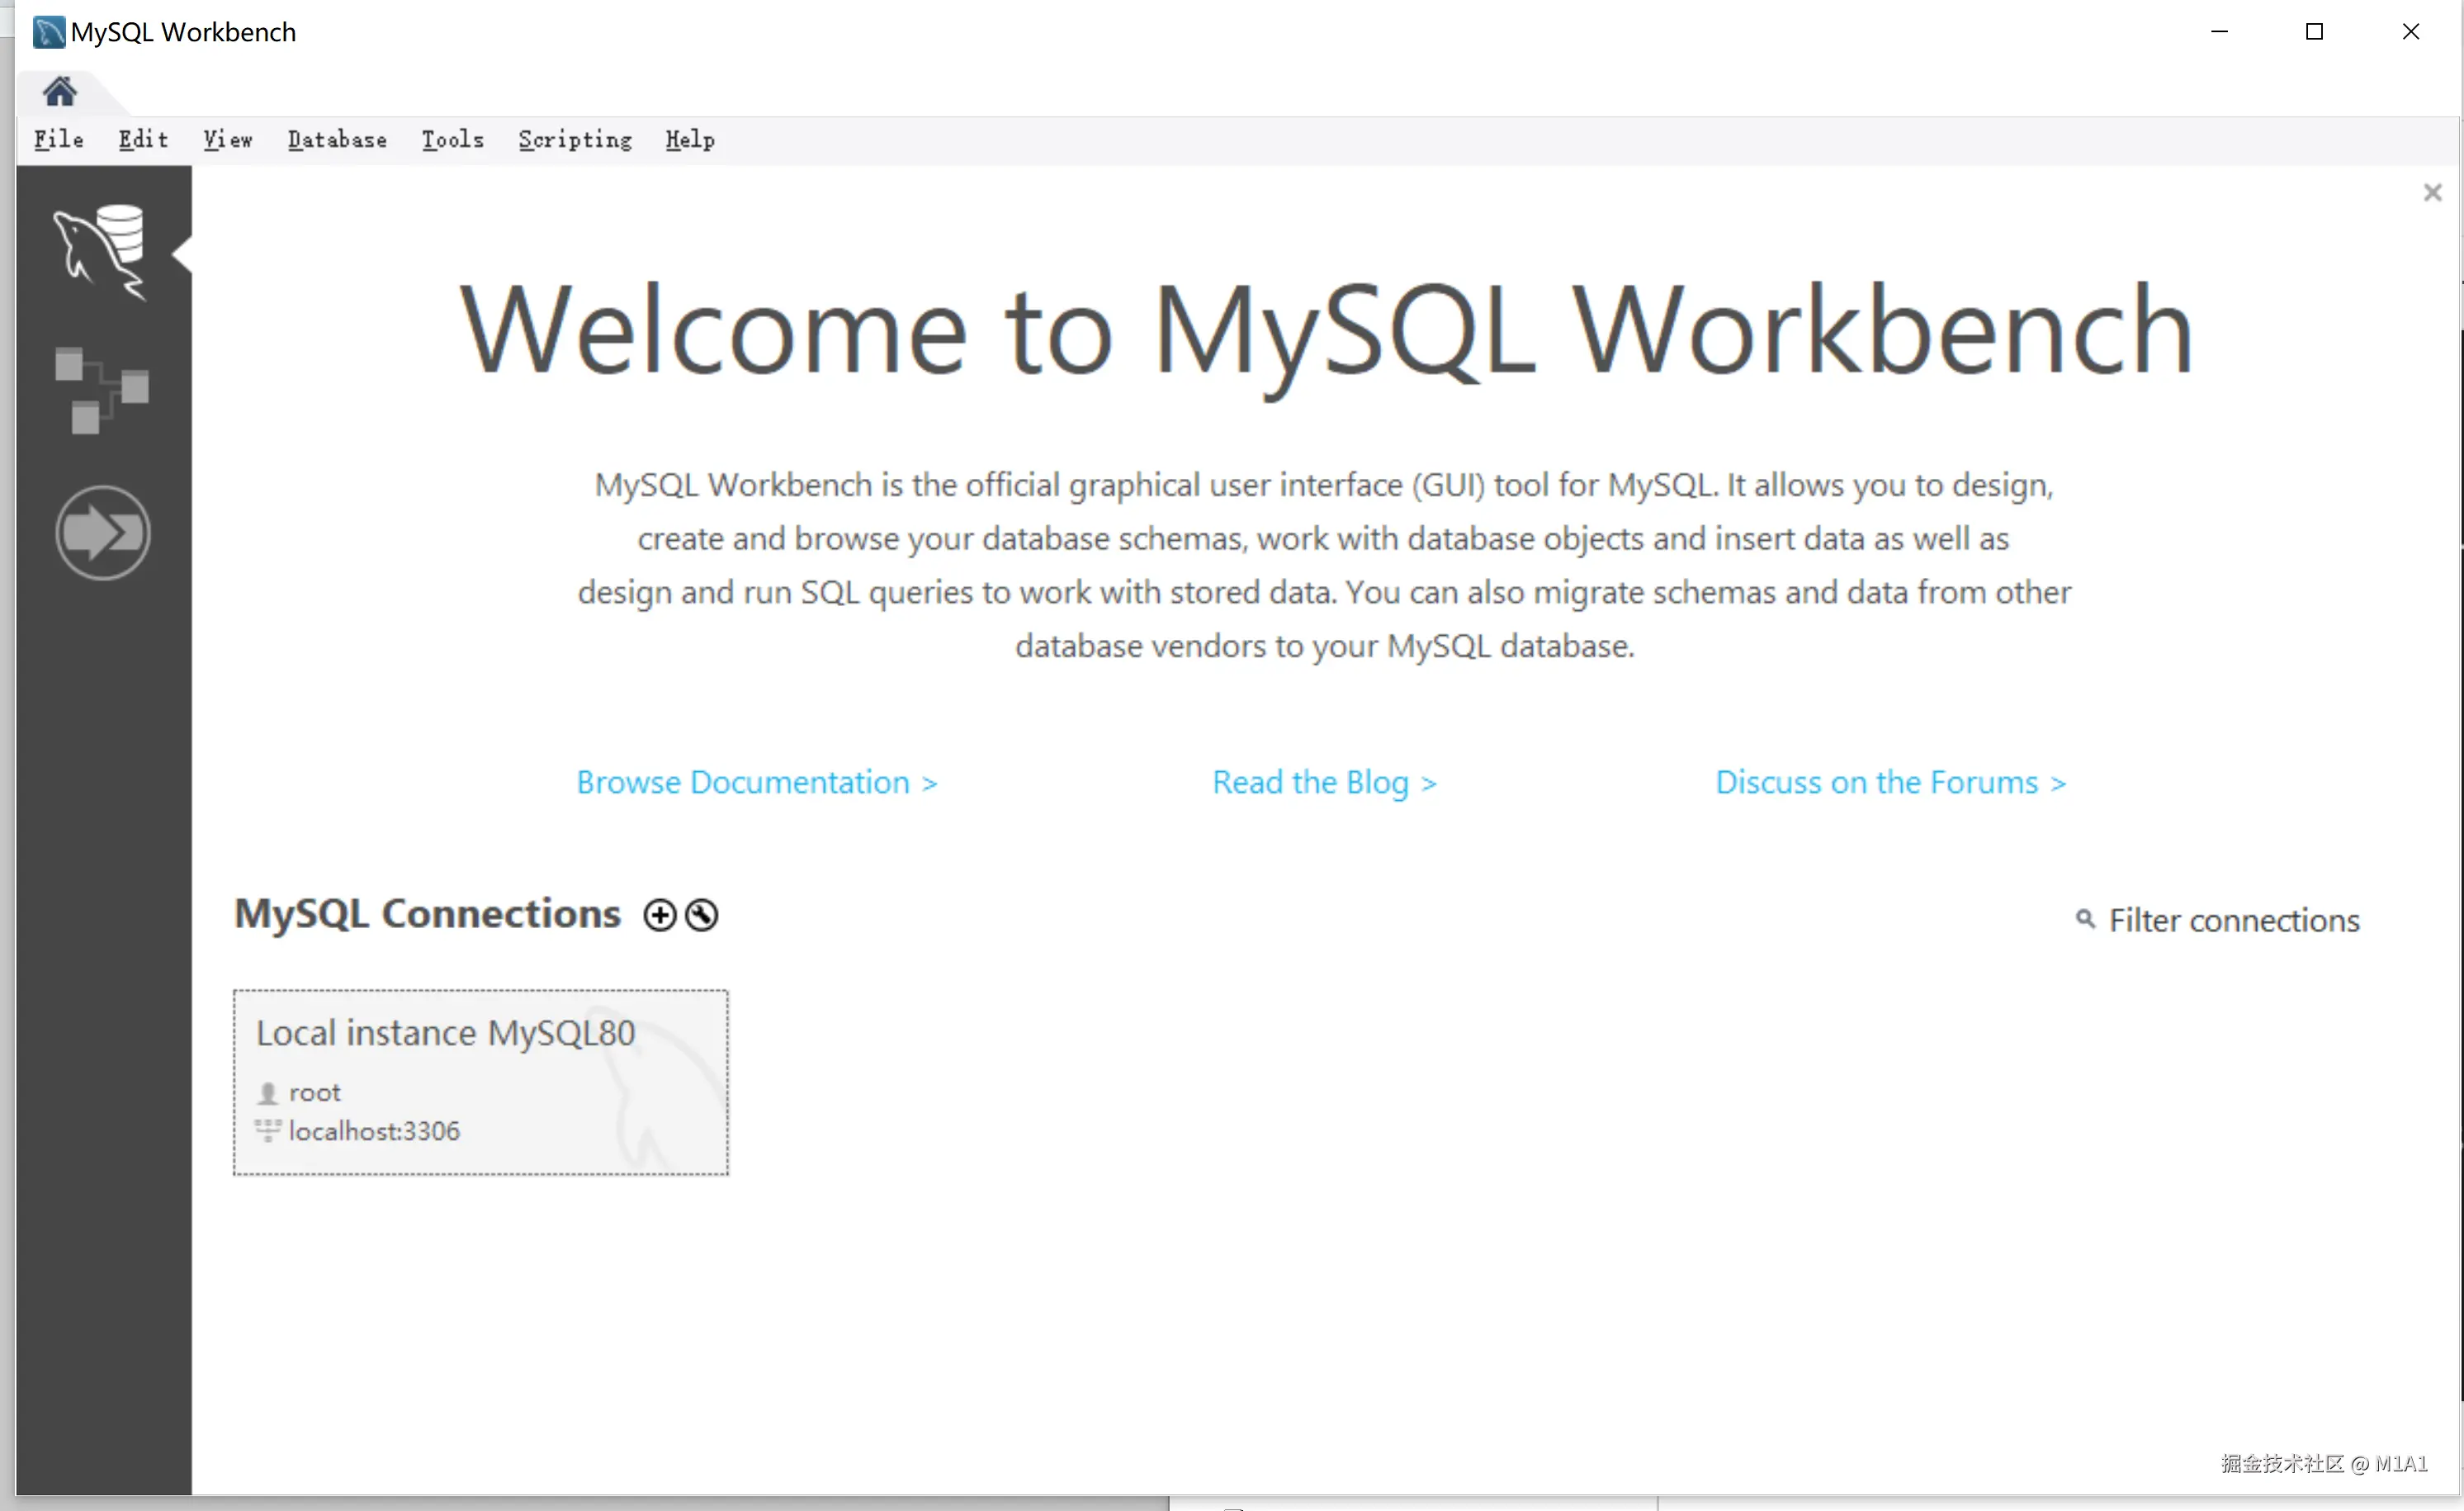Click the filter connections magnifier icon

point(2085,919)
